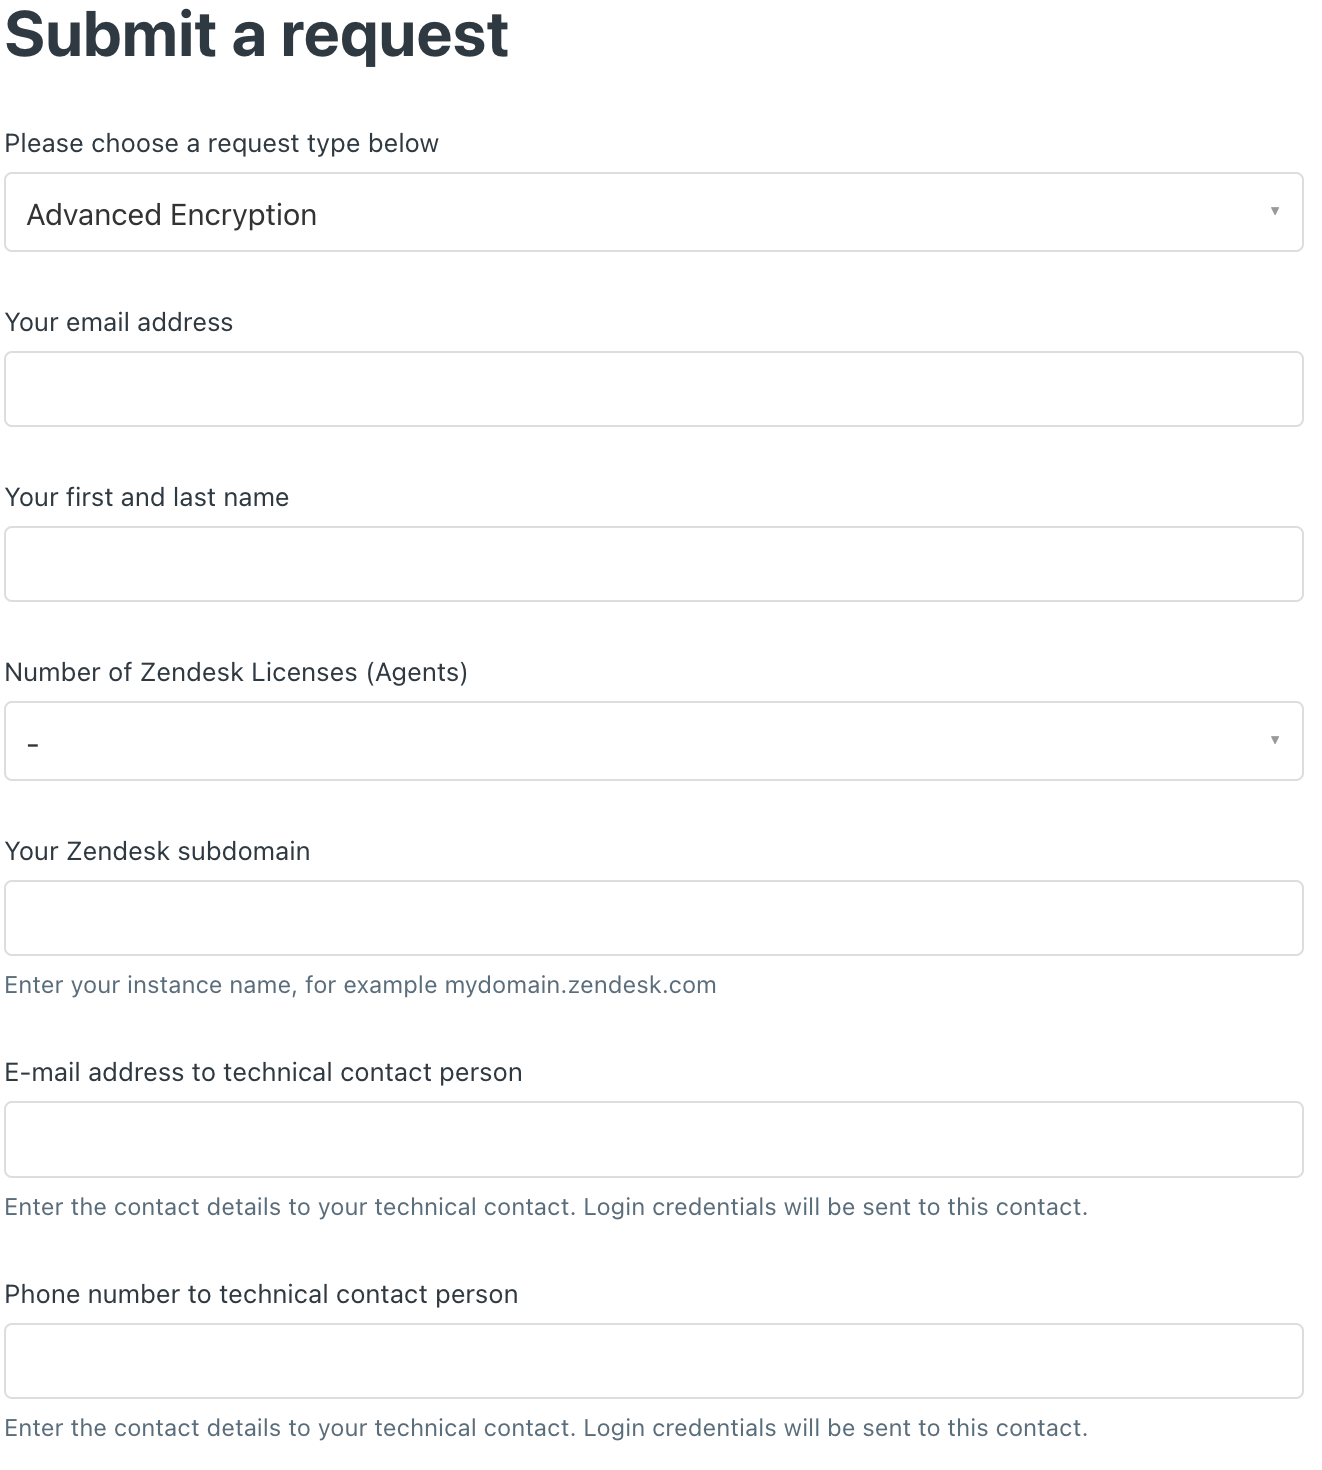
Task: Click the hint text beneath the phone number field
Action: click(x=546, y=1428)
